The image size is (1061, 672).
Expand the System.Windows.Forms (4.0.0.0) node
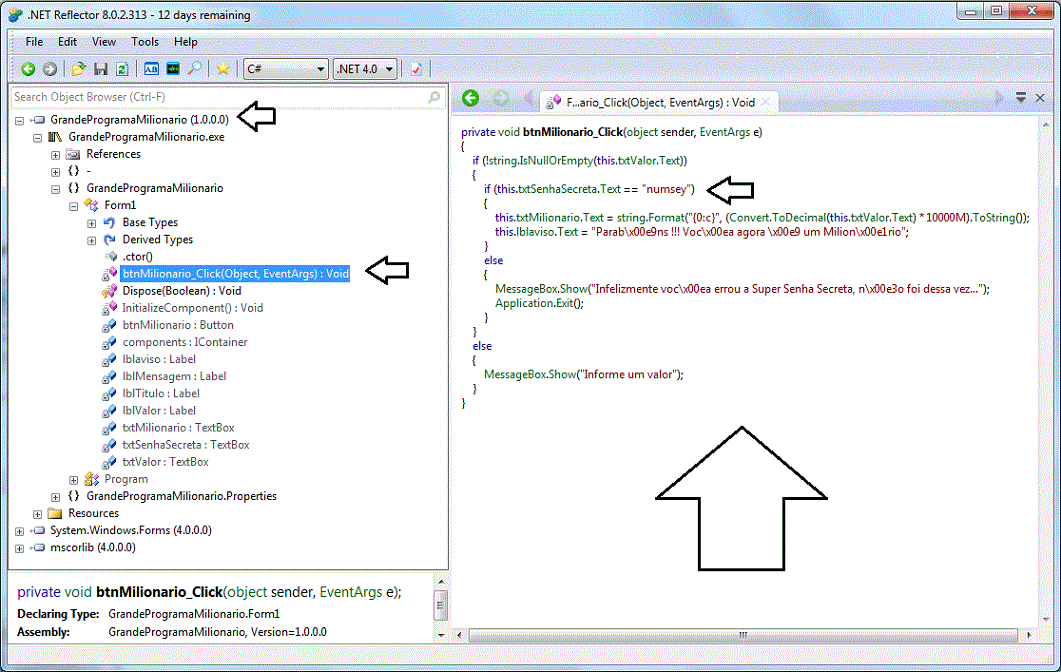(19, 531)
